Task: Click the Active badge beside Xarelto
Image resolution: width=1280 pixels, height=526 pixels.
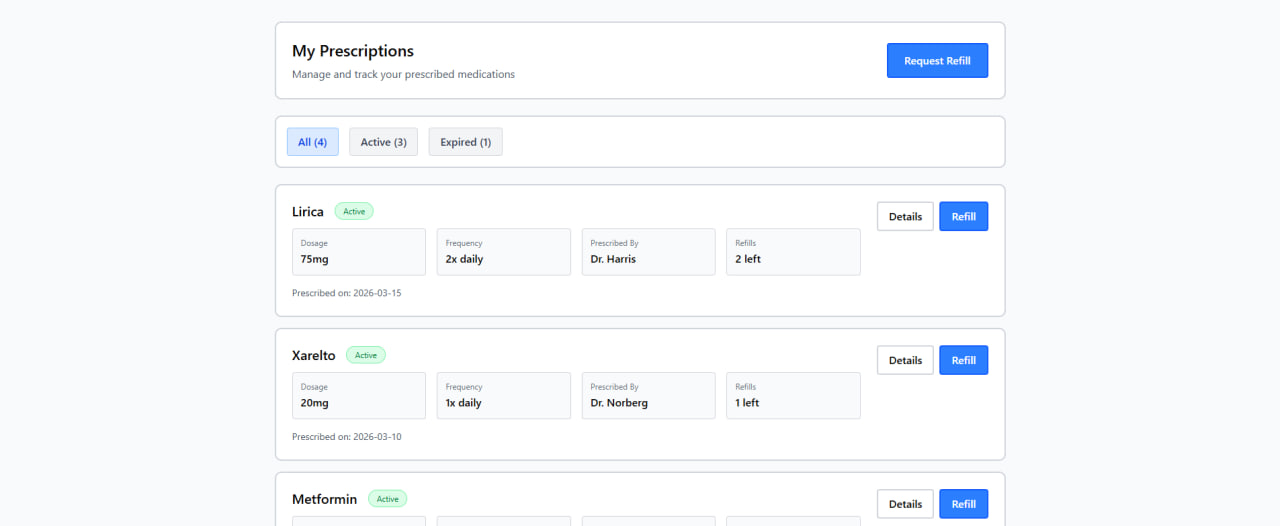Action: click(x=366, y=355)
